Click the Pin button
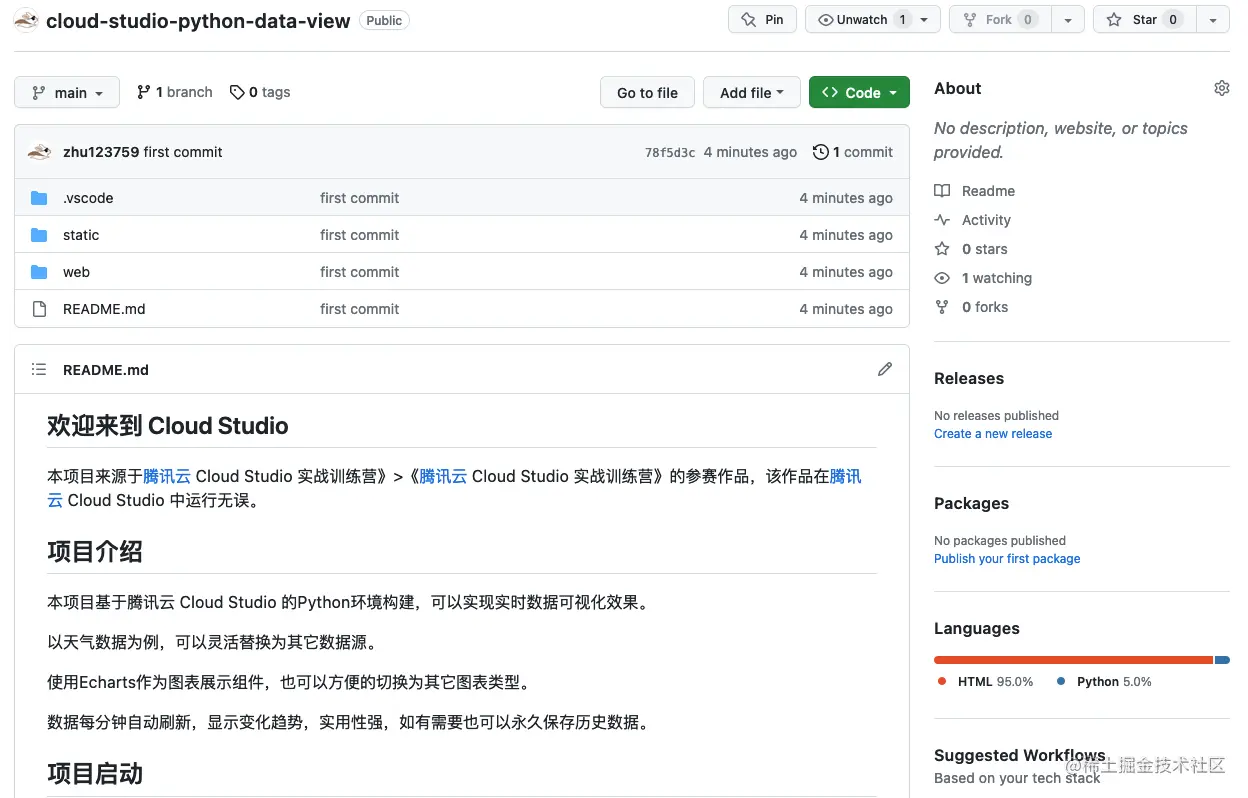The width and height of the screenshot is (1248, 798). (763, 20)
